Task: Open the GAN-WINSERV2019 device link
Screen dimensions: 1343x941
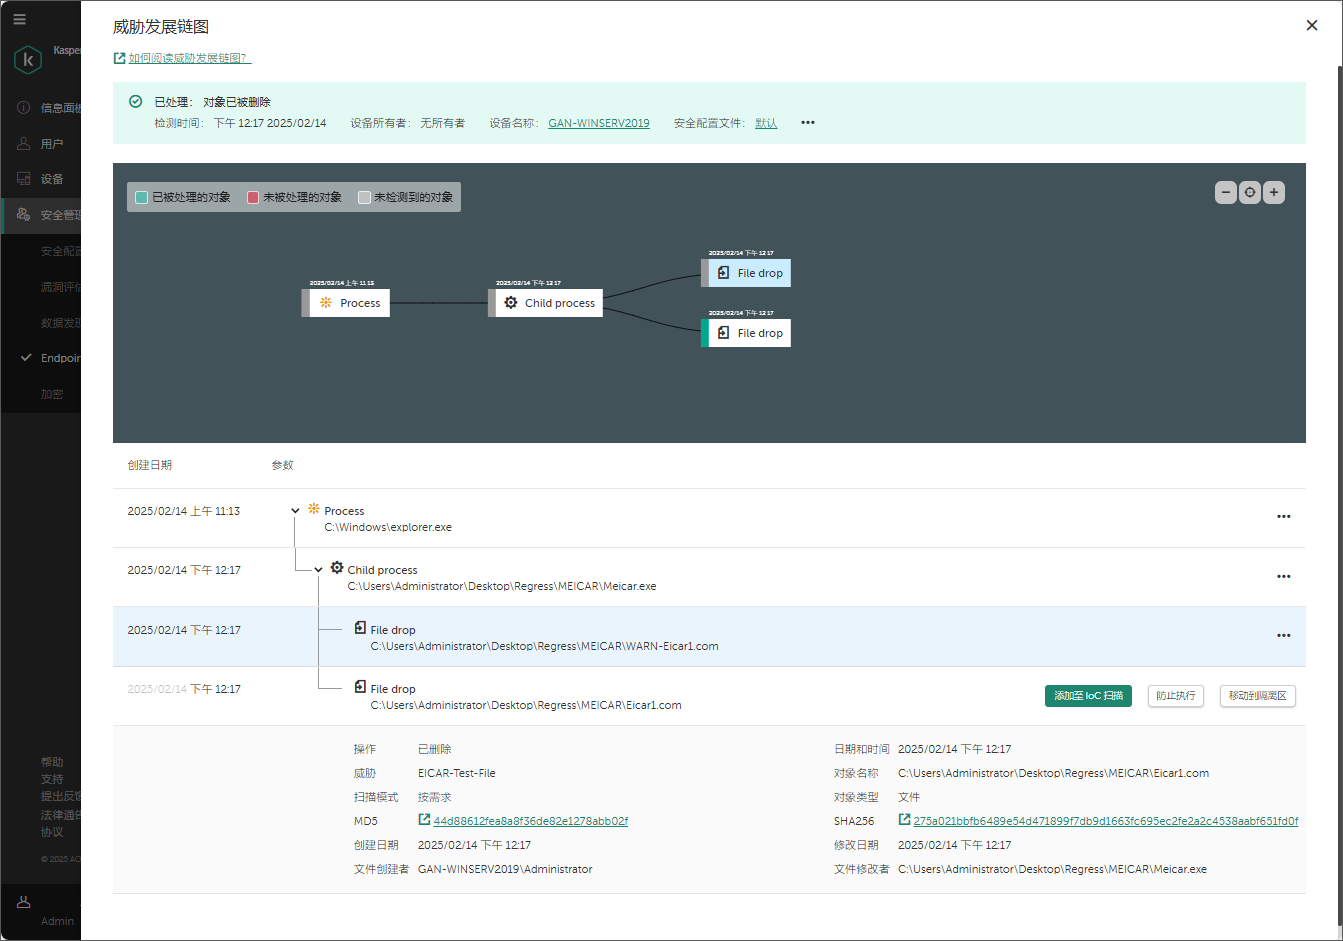Action: tap(598, 123)
